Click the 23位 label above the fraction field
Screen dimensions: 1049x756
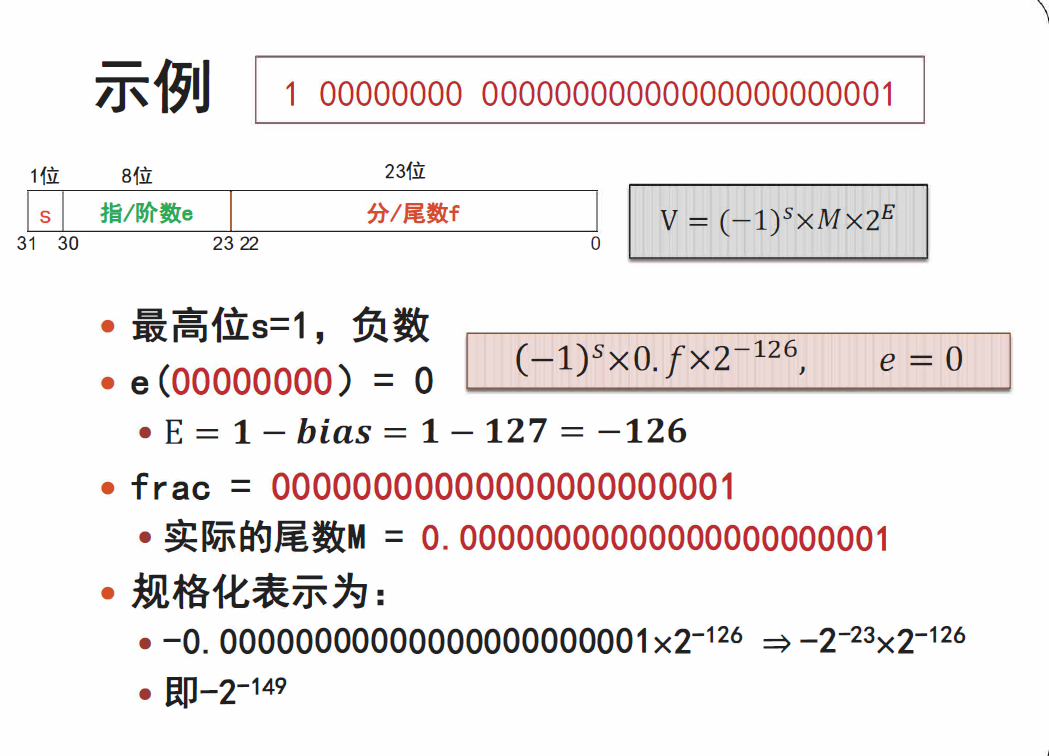405,171
